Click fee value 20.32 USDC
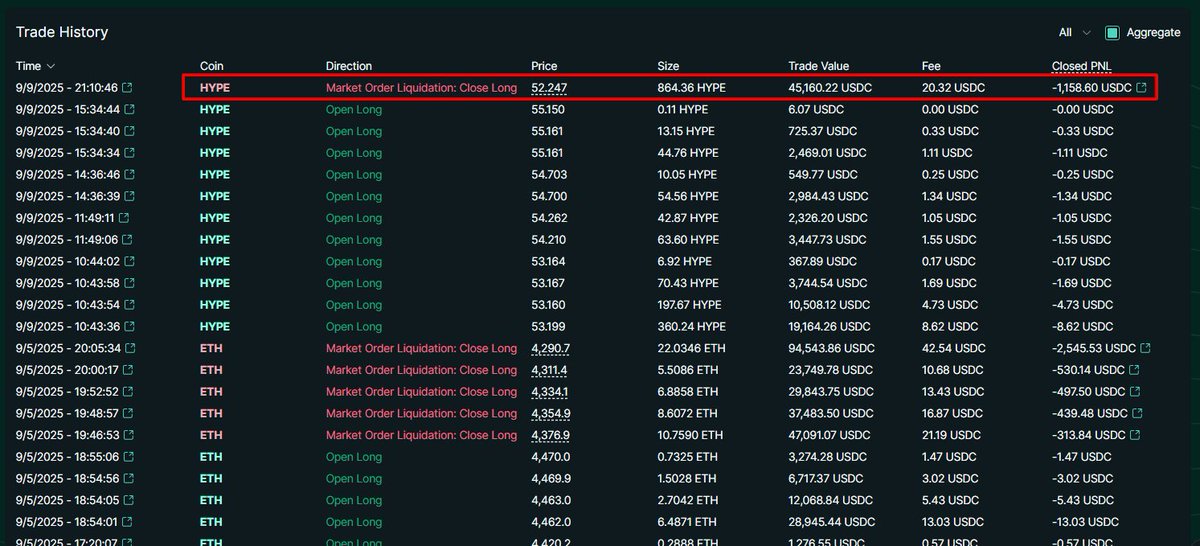 [x=953, y=88]
